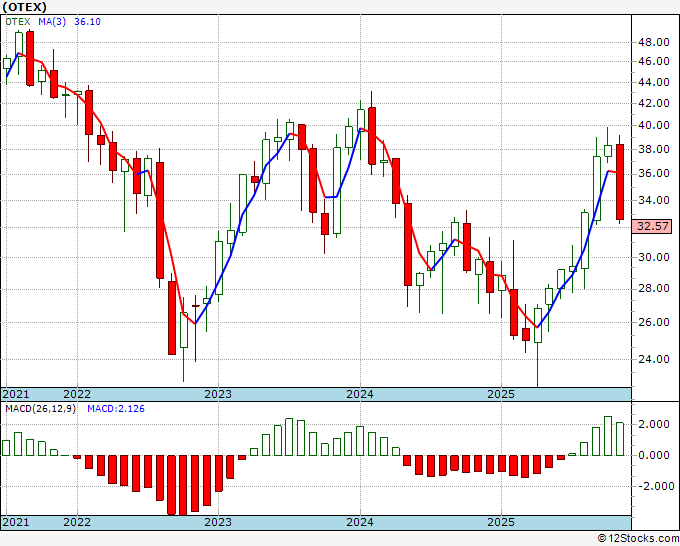Click the (OTEX) chart title

24,7
